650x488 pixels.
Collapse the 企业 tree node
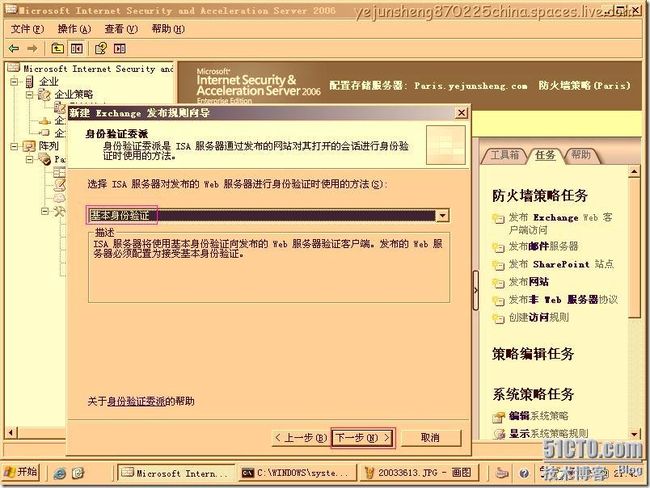(x=15, y=82)
